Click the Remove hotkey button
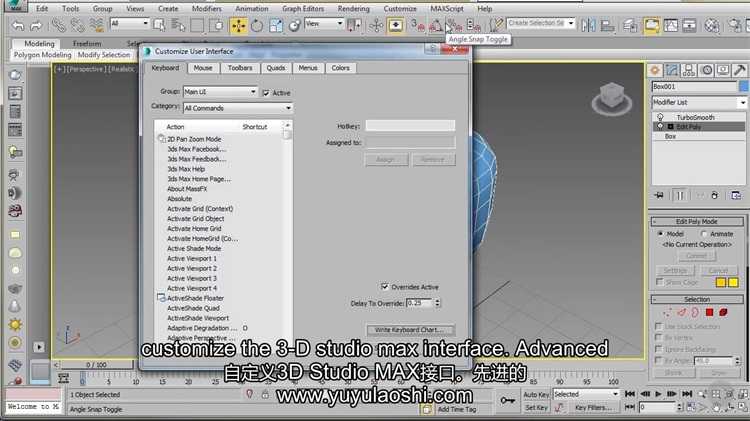This screenshot has height=421, width=750. pyautogui.click(x=433, y=159)
